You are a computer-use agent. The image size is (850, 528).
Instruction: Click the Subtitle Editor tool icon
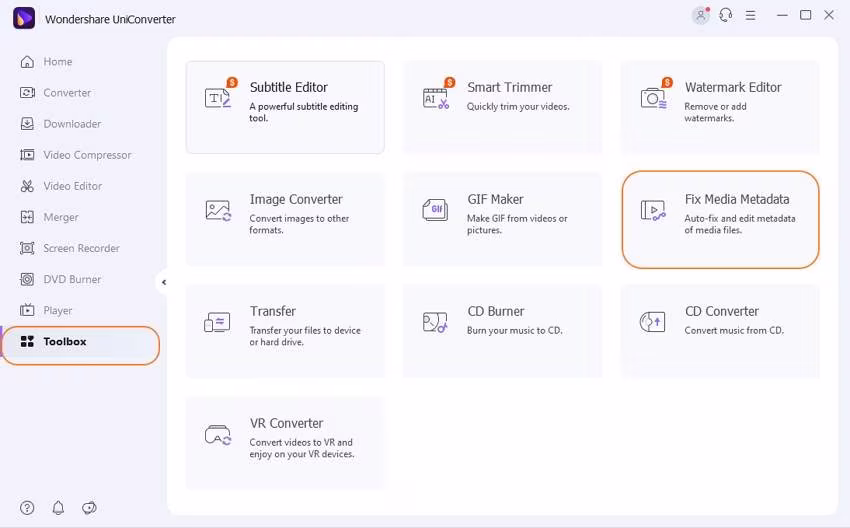click(x=218, y=97)
